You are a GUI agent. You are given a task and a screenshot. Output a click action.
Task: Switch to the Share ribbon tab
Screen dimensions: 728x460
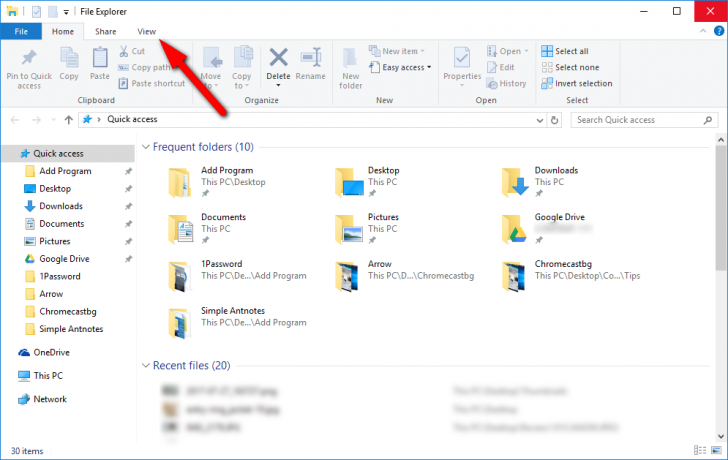coord(105,32)
